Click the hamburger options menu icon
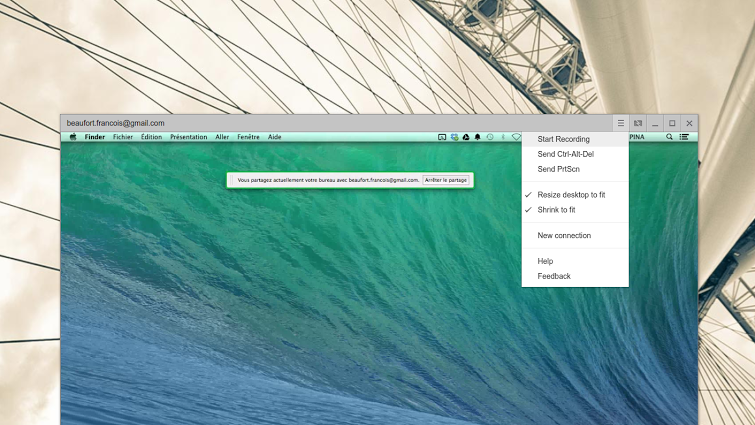Image resolution: width=755 pixels, height=425 pixels. pos(620,123)
